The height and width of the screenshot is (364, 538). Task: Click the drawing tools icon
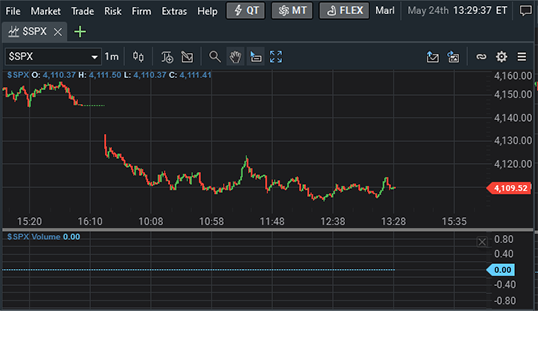pyautogui.click(x=187, y=57)
